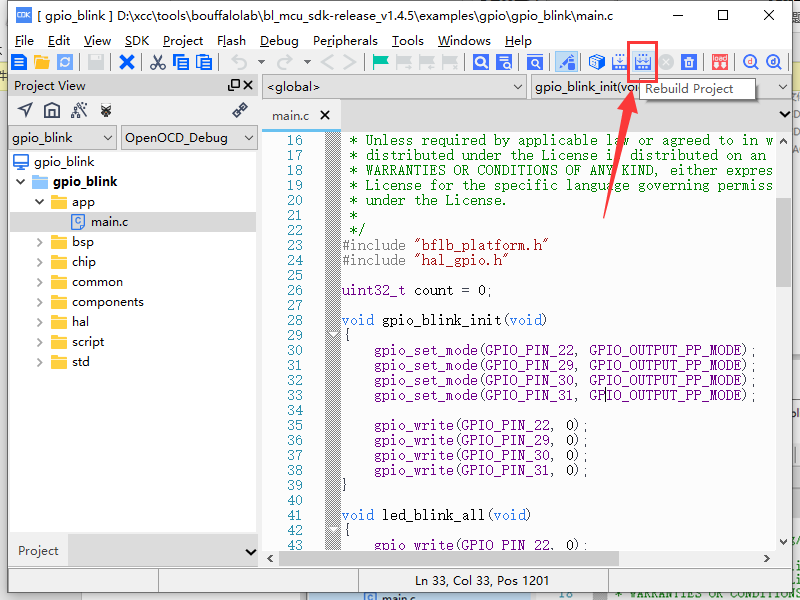Open the gpio_blink project combo box
The height and width of the screenshot is (600, 800).
(x=63, y=138)
